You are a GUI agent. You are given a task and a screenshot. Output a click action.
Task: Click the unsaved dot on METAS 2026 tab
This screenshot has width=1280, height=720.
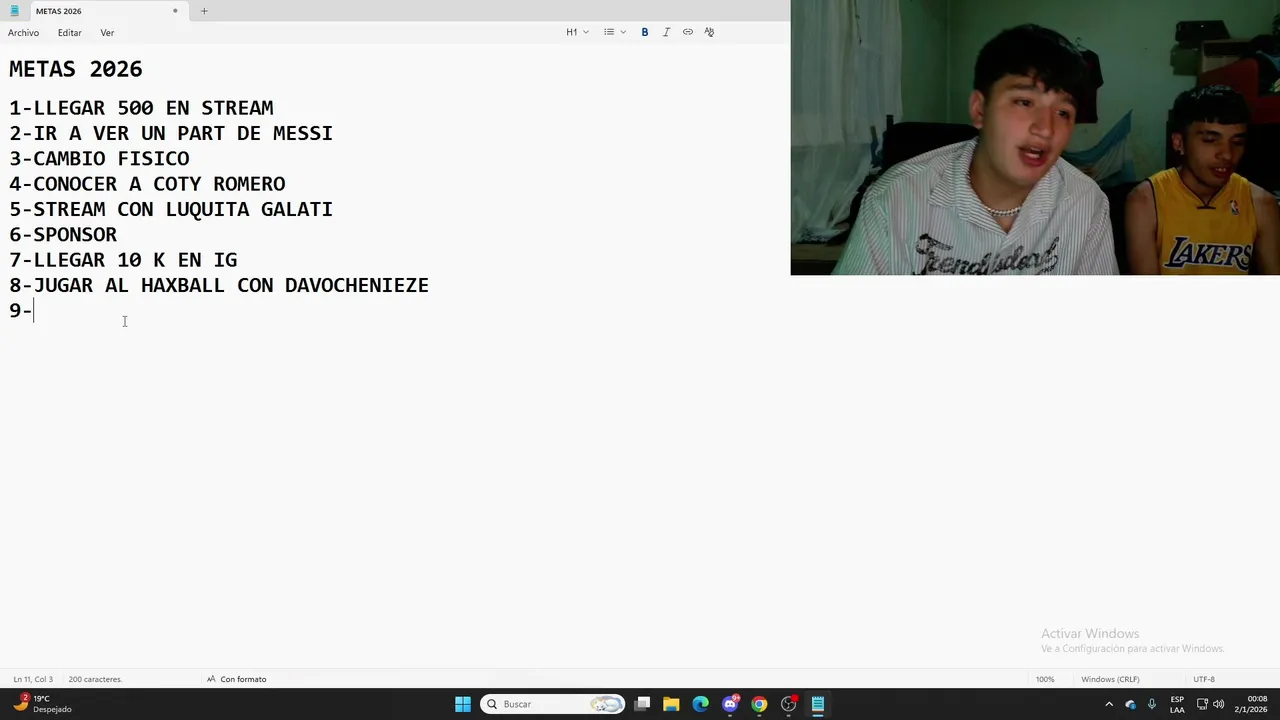(175, 11)
